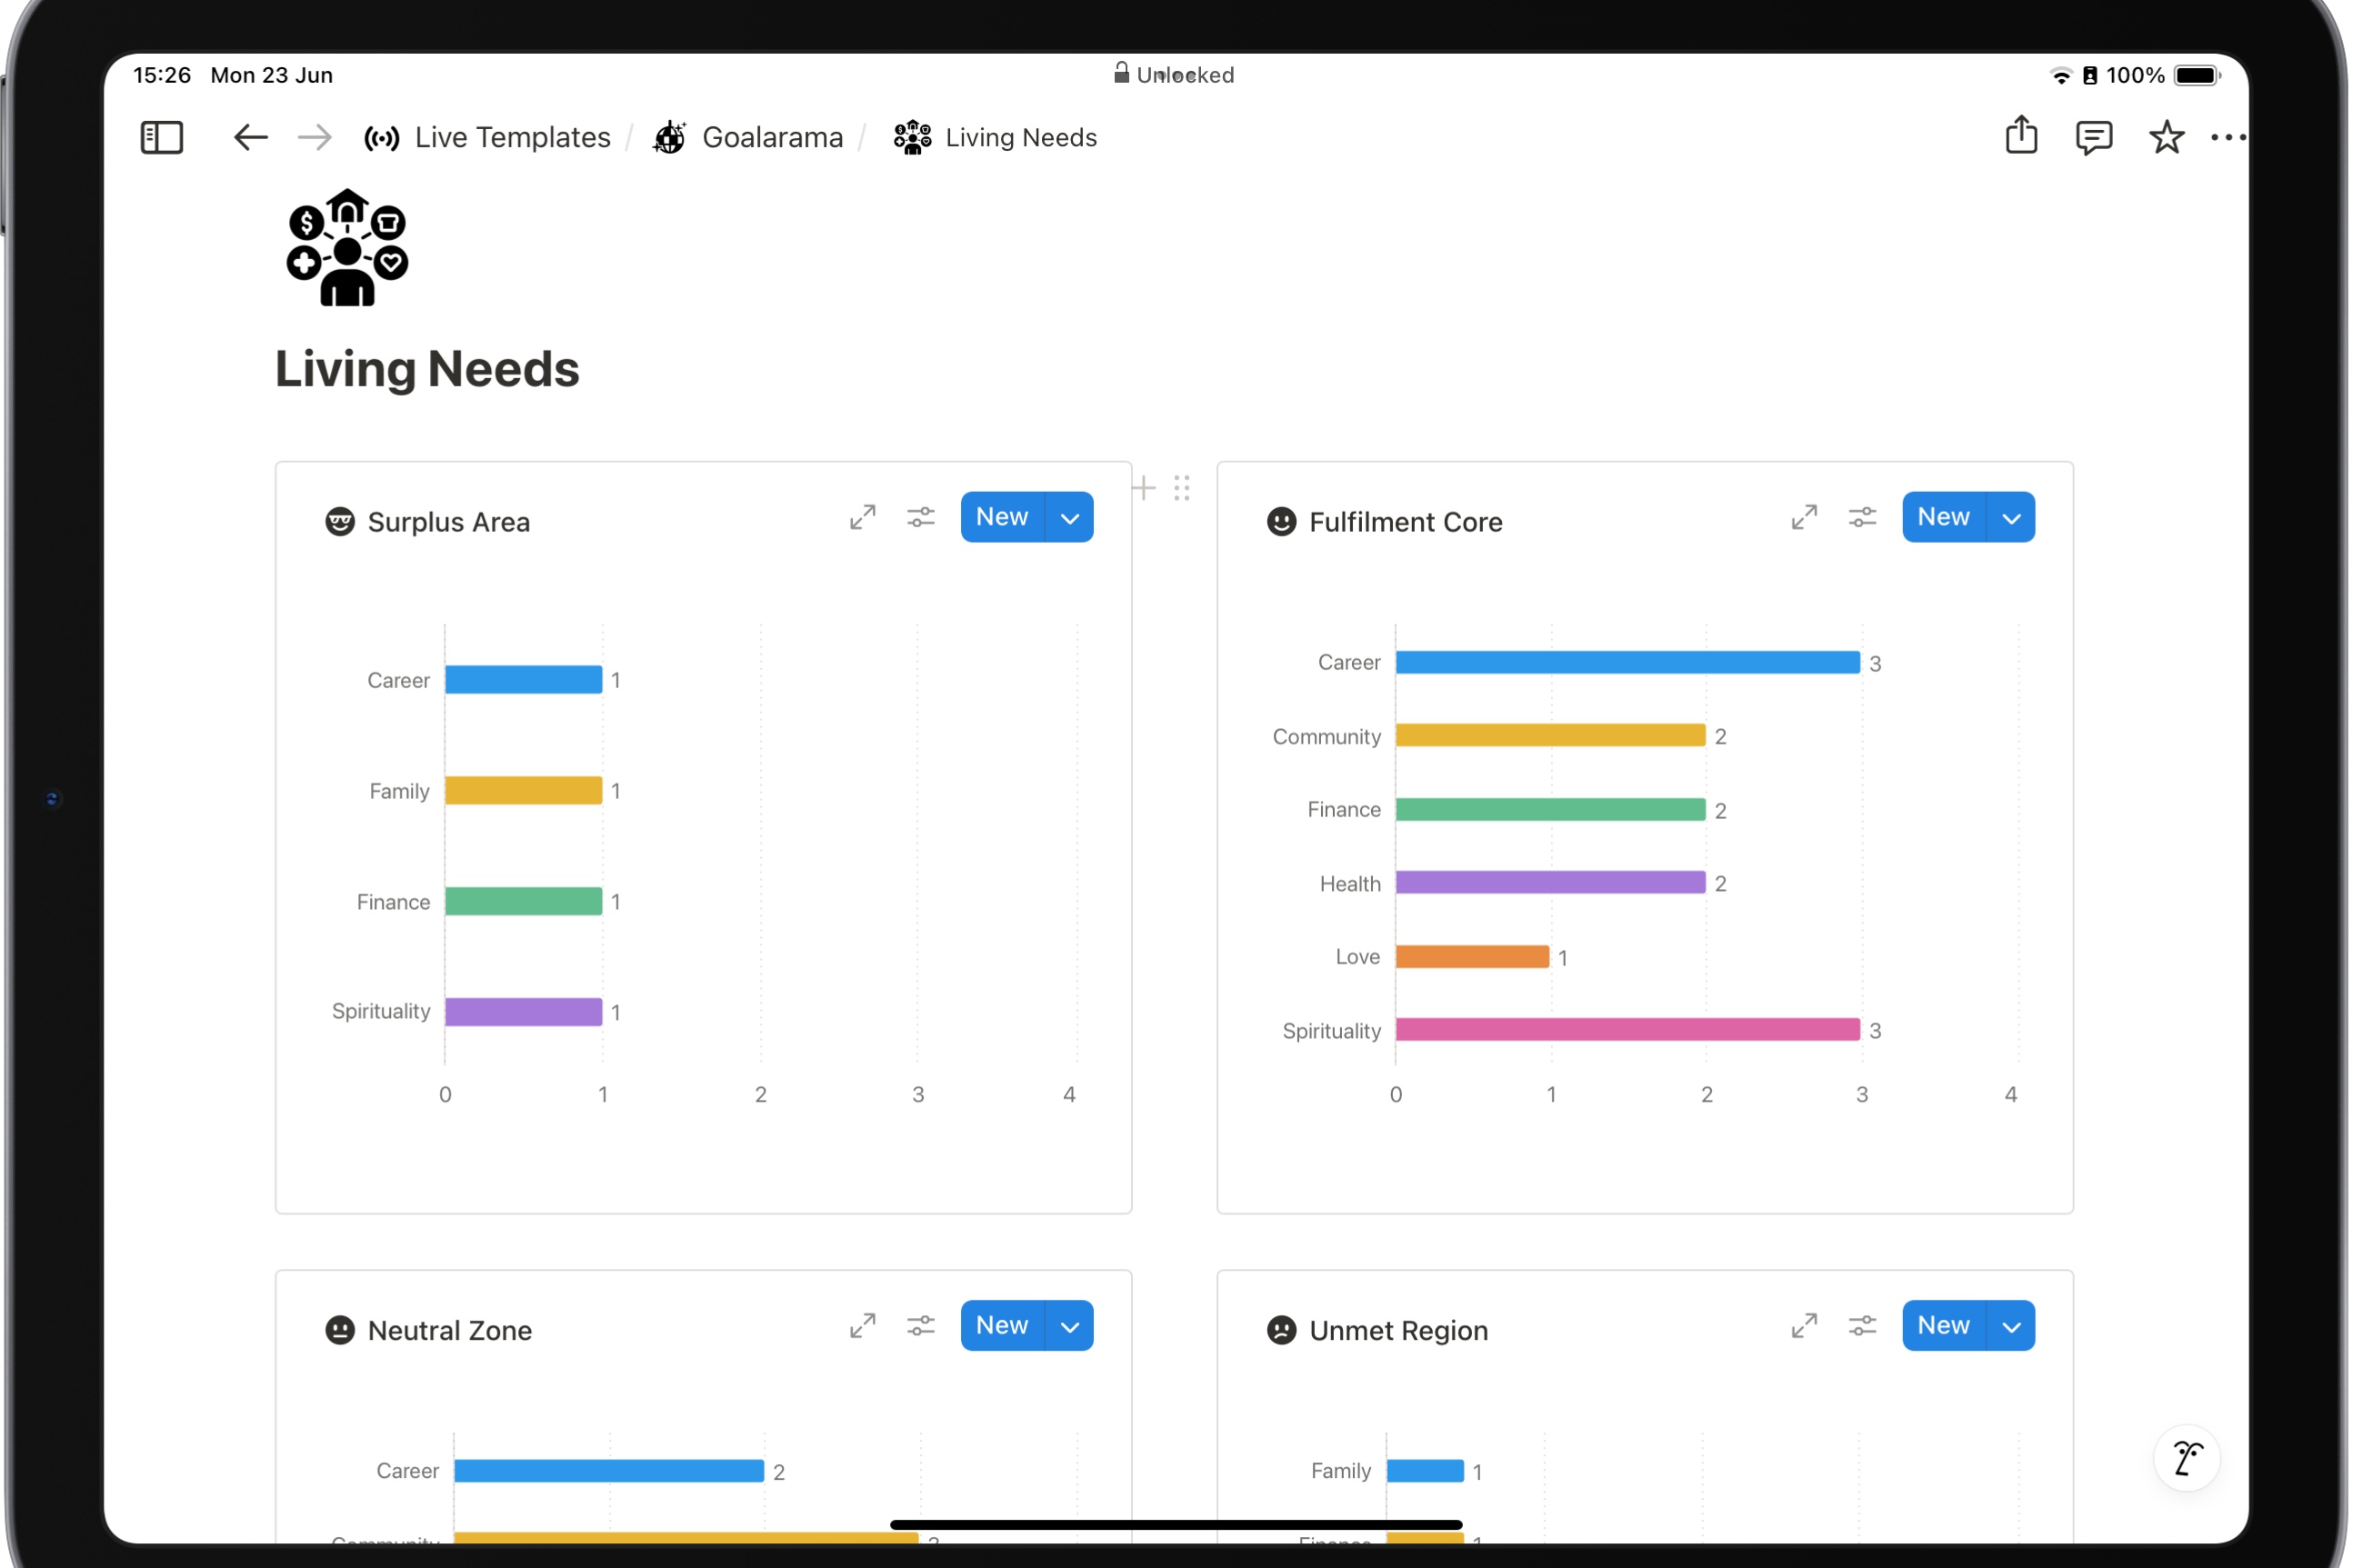This screenshot has height=1568, width=2353.
Task: Expand the Neutral Zone chart to full page
Action: coord(862,1325)
